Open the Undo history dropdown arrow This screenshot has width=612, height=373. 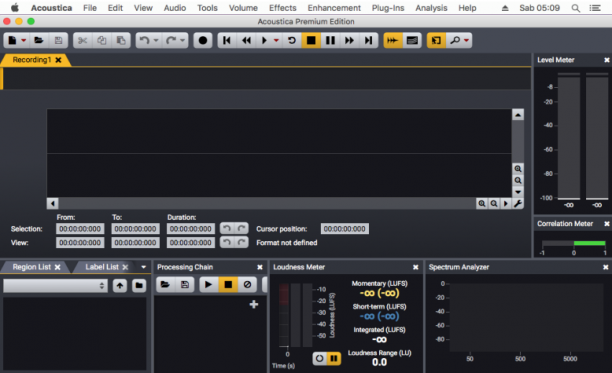(x=156, y=41)
